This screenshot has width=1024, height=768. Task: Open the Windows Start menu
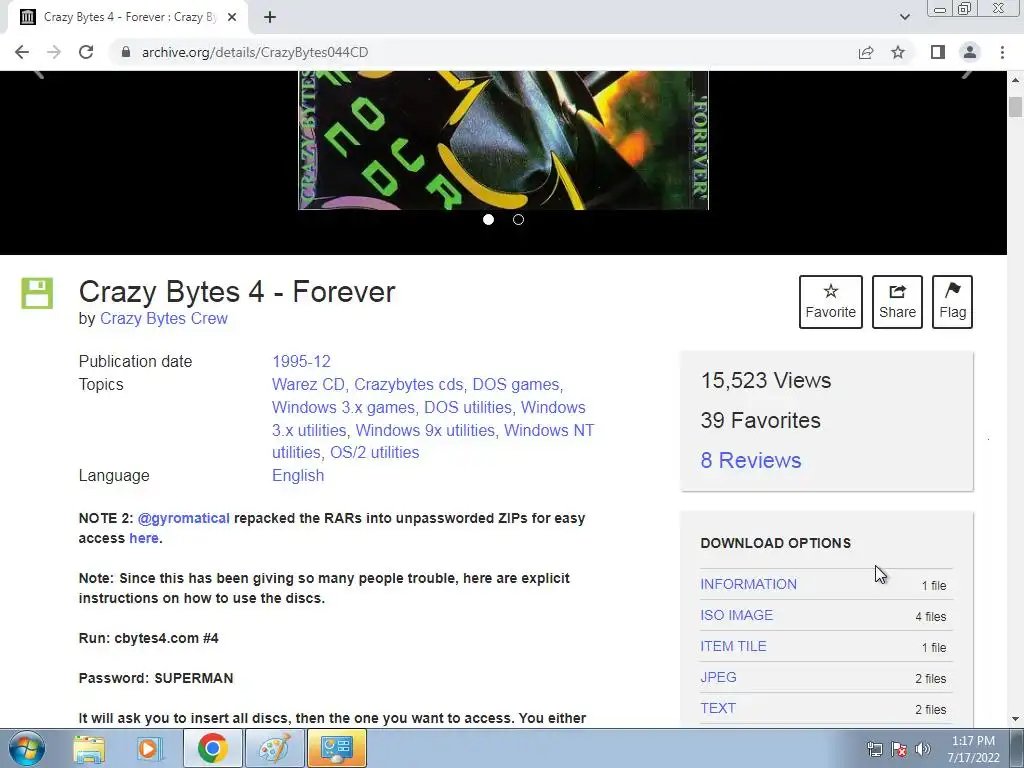point(27,748)
